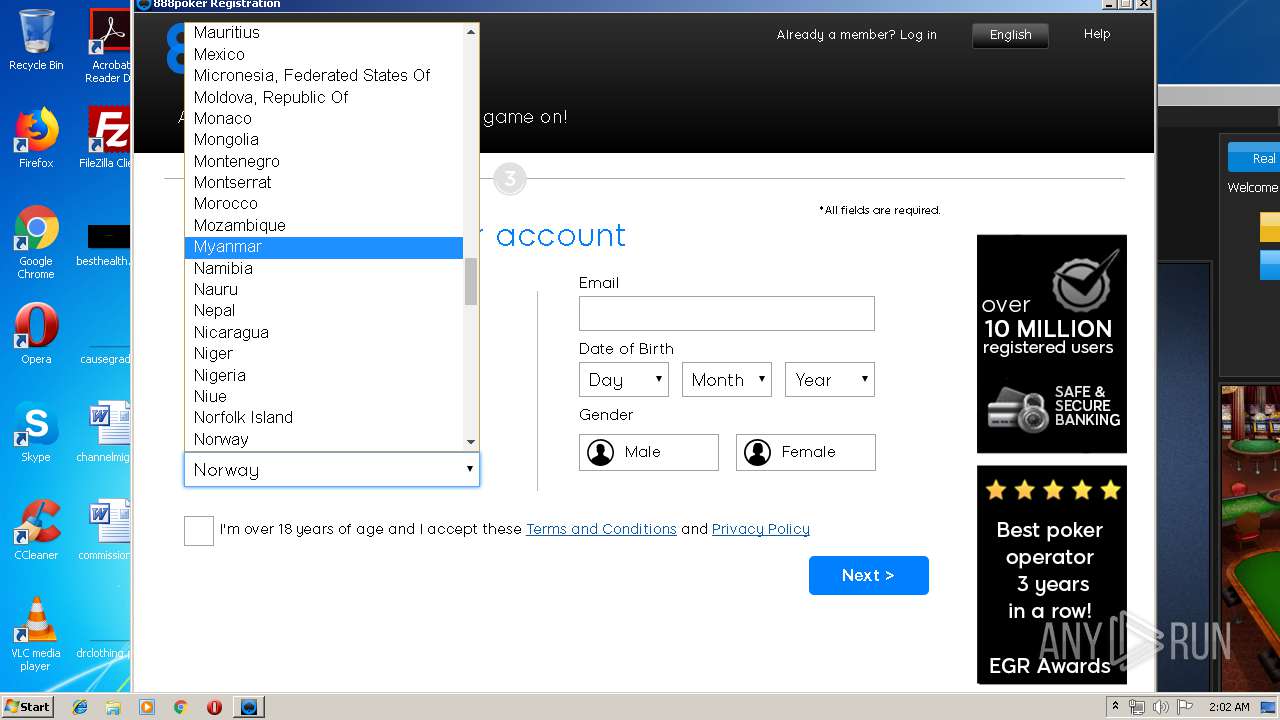This screenshot has width=1280, height=720.
Task: Choose Montserrat in country list
Action: (x=324, y=182)
